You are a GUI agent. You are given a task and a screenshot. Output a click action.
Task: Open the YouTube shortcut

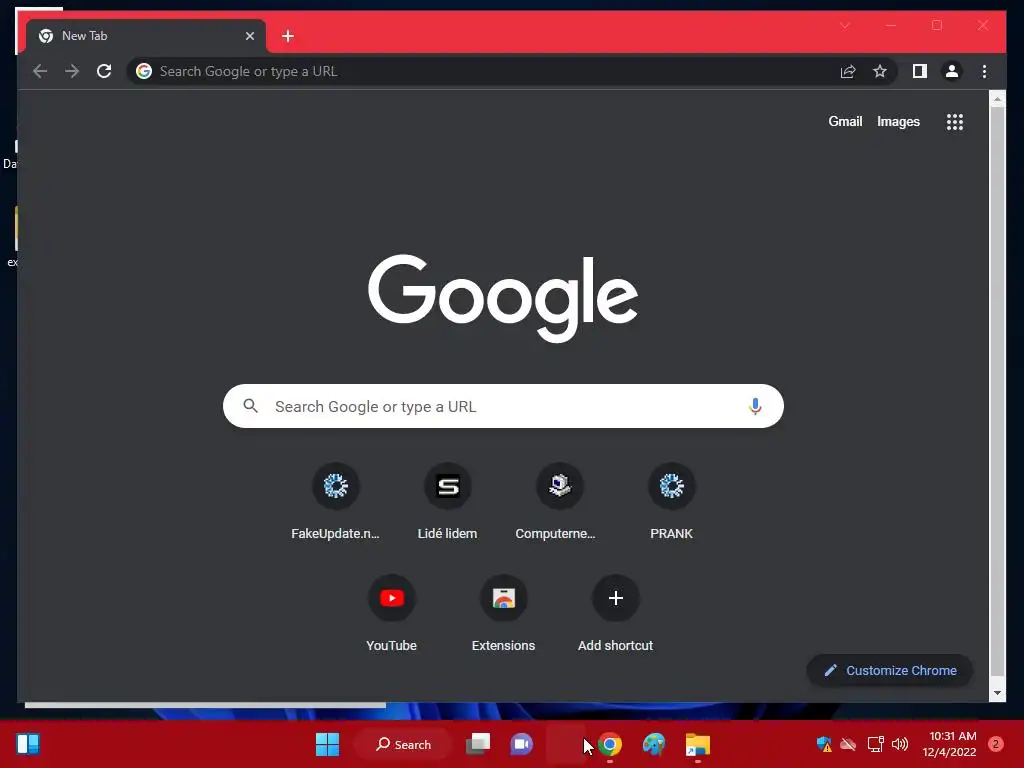click(x=391, y=614)
